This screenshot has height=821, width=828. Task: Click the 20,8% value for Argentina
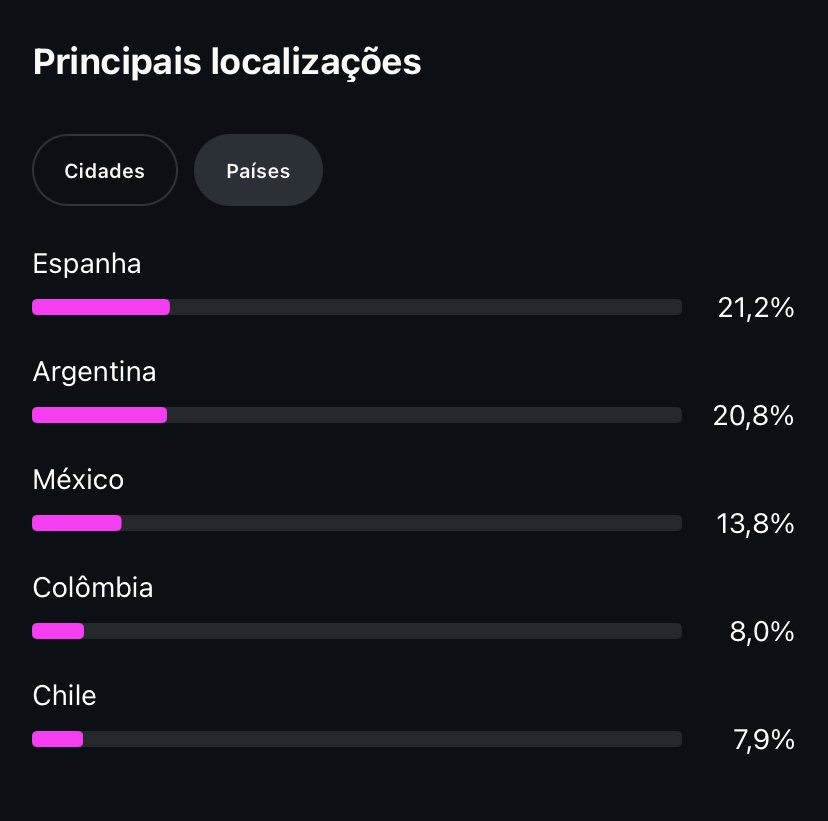coord(753,416)
